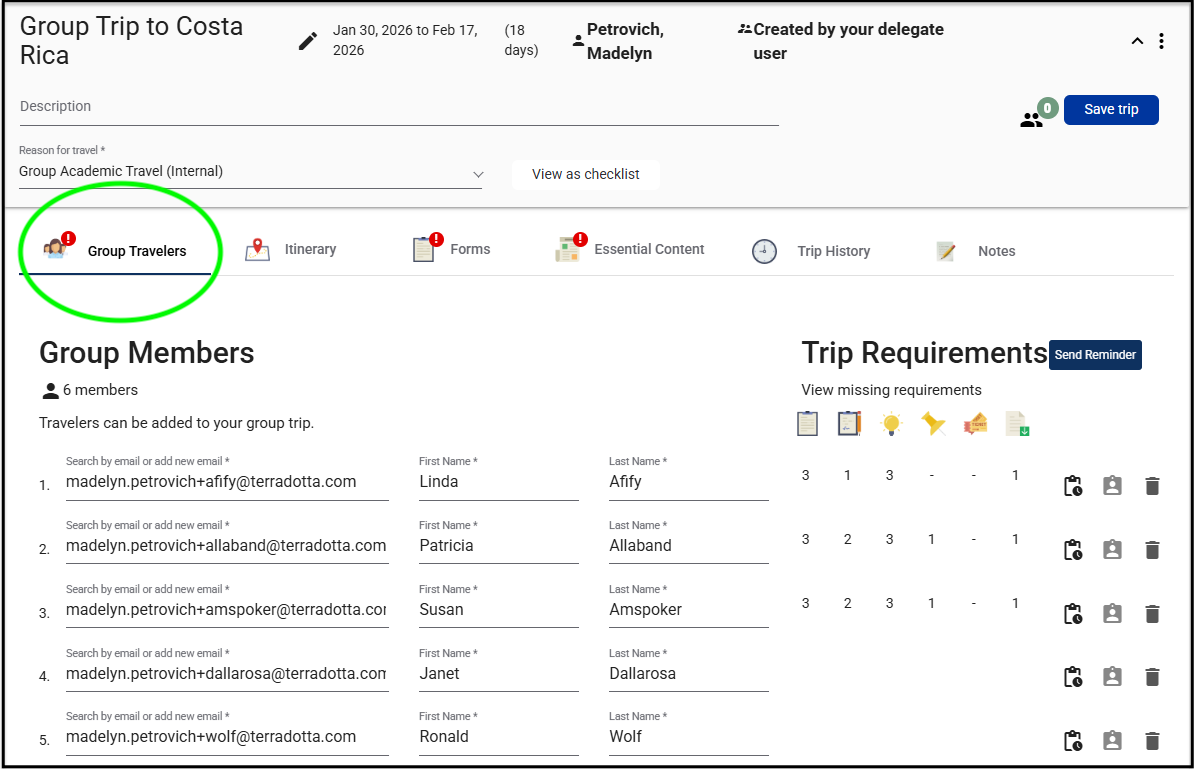Switch to the Itinerary tab

[x=291, y=250]
